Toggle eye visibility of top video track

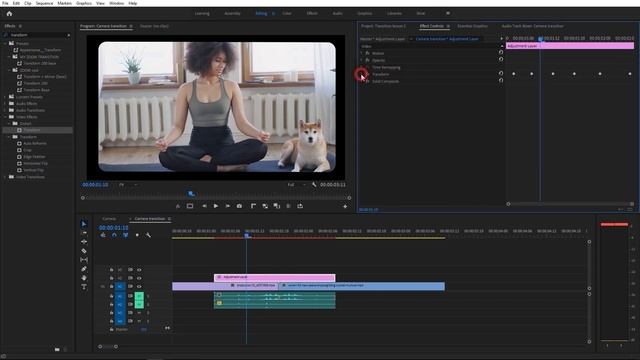(x=139, y=270)
